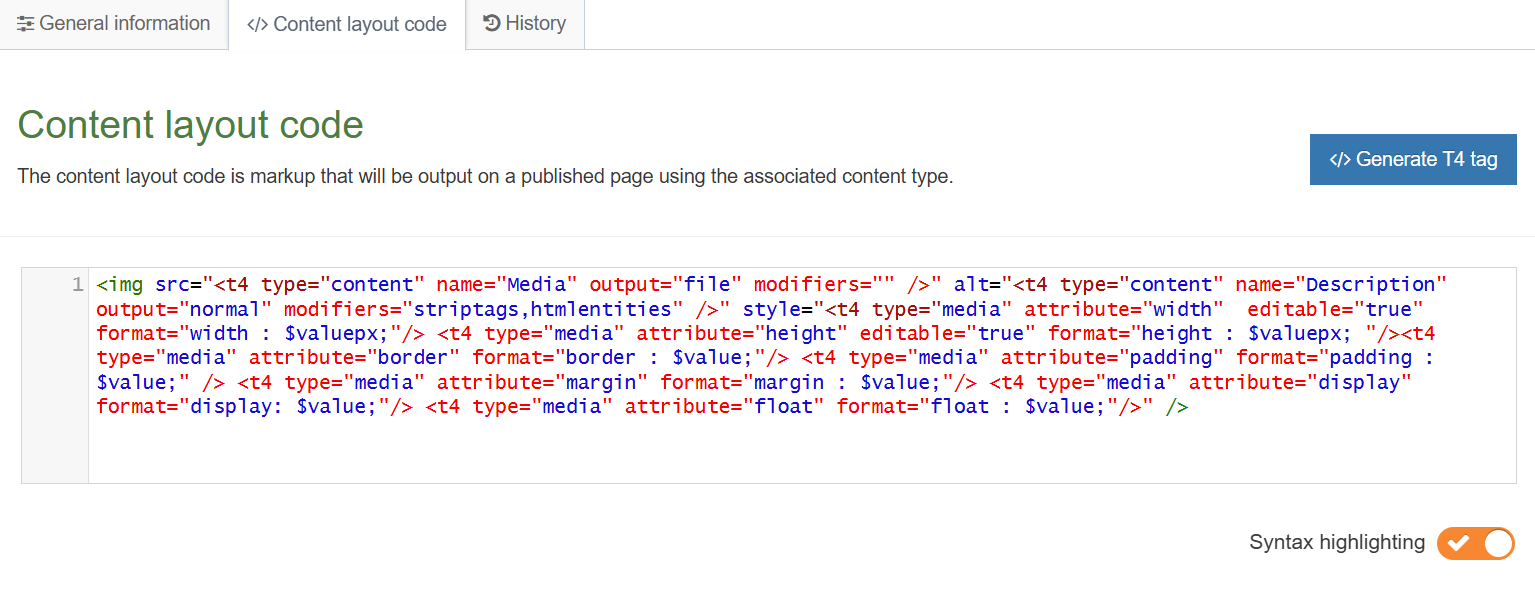Image resolution: width=1535 pixels, height=590 pixels.
Task: Open the General information tab
Action: tap(113, 23)
